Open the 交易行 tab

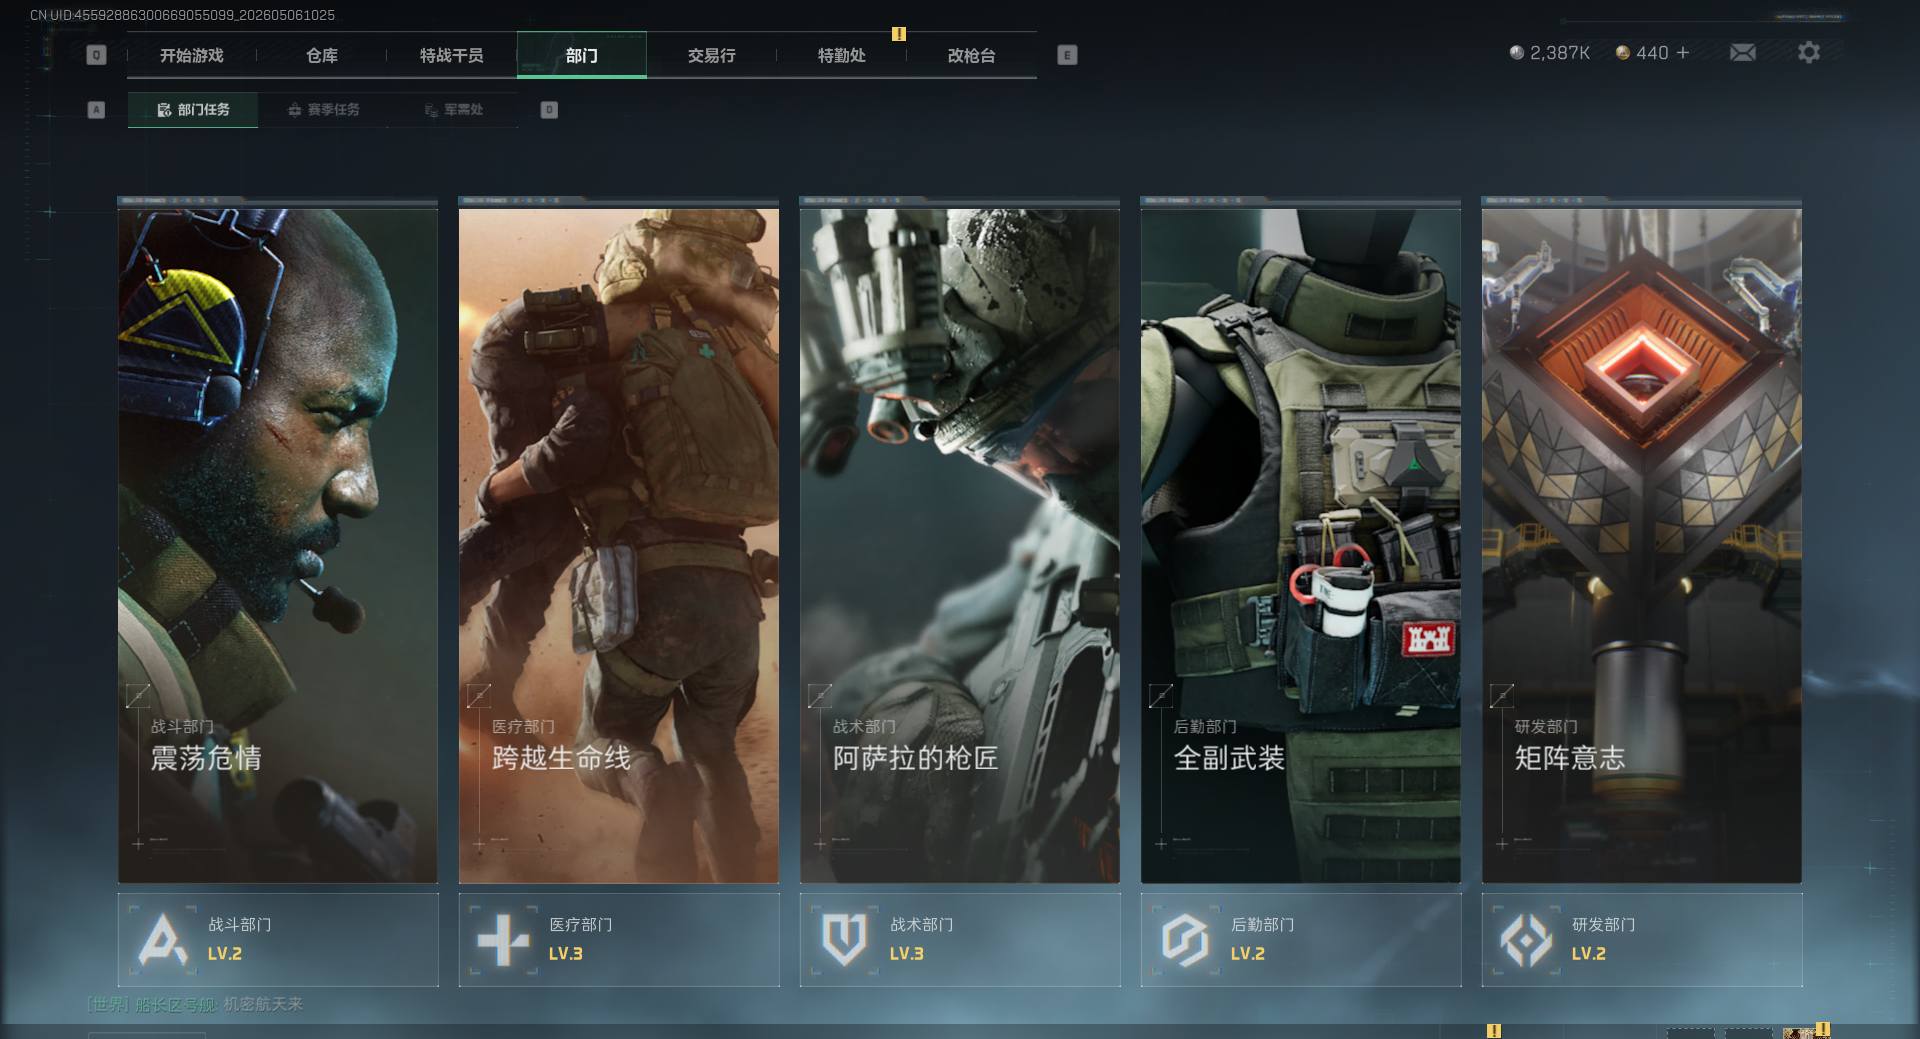[712, 55]
